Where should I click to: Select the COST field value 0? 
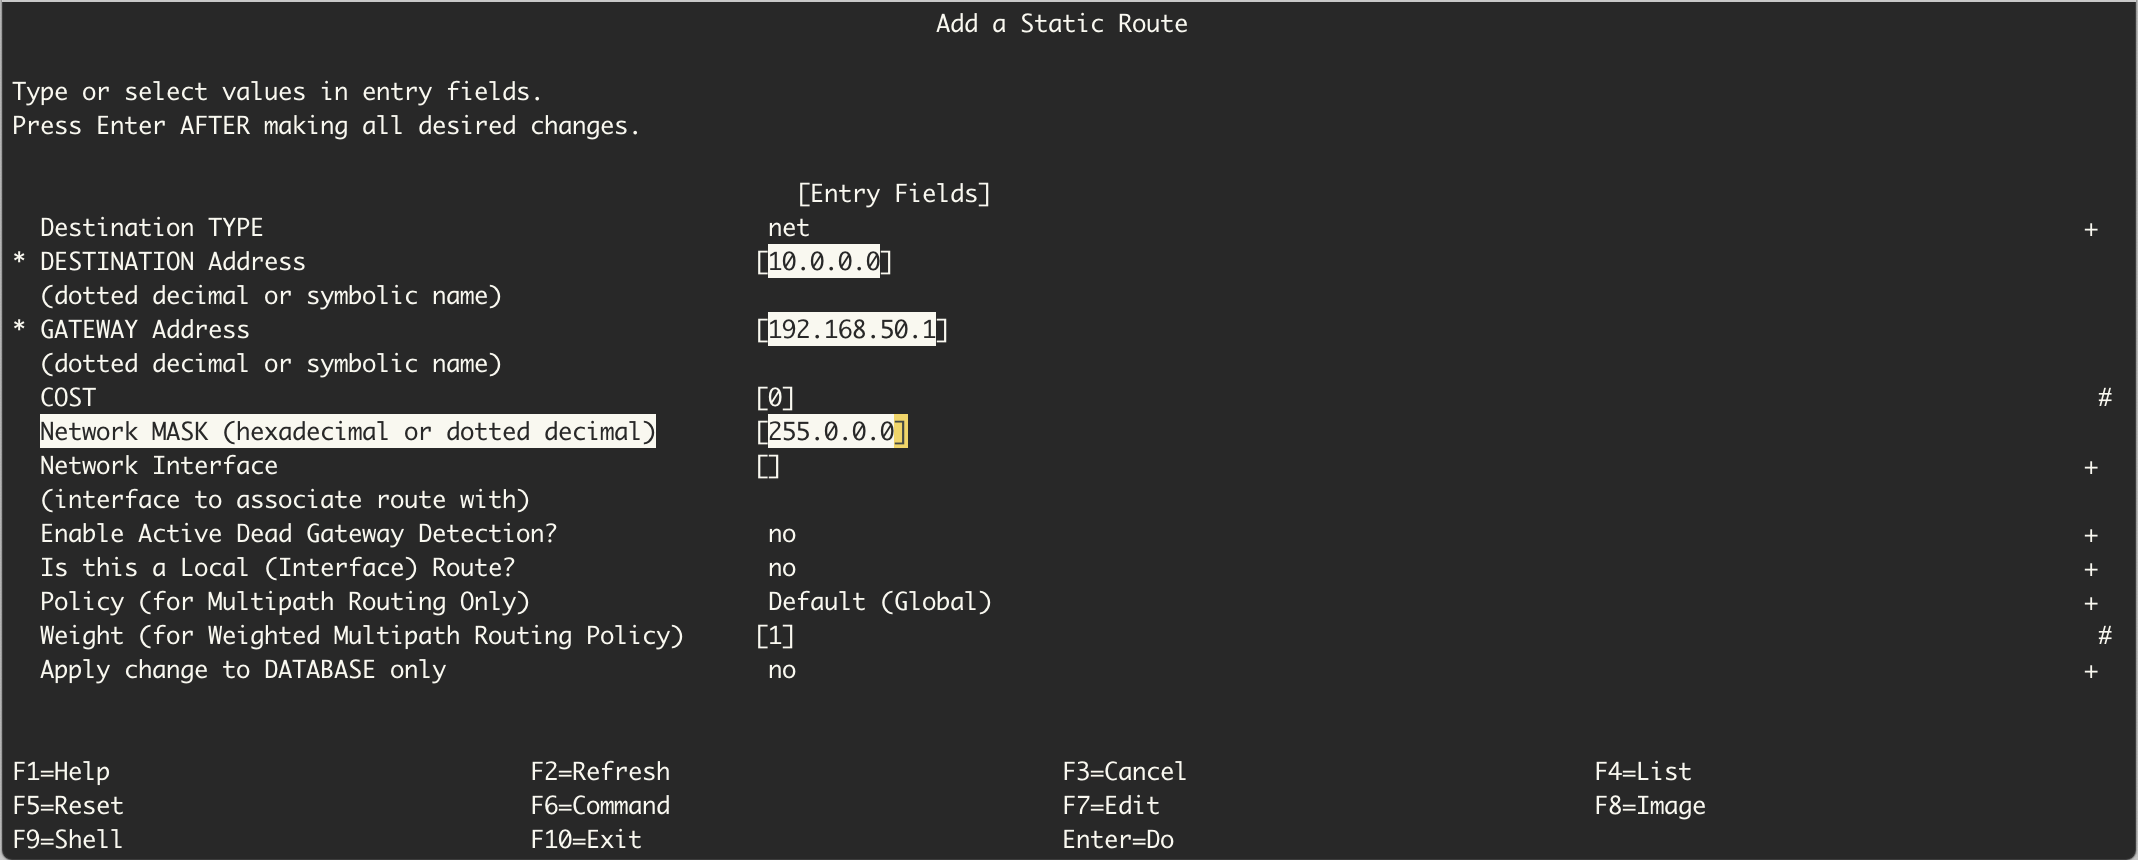775,398
